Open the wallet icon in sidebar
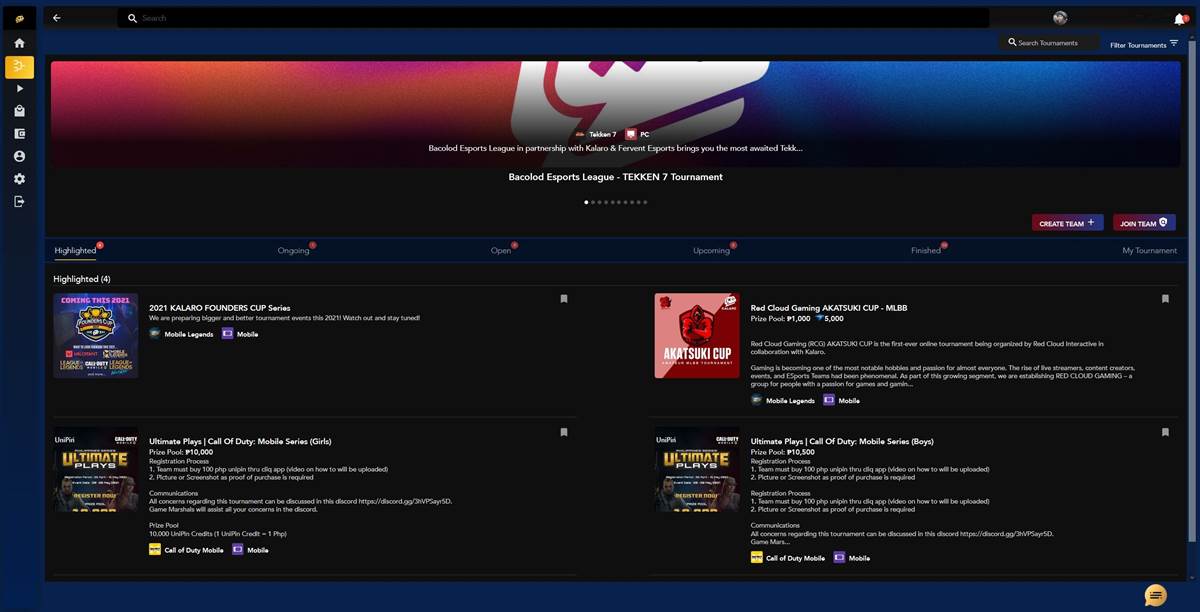The image size is (1200, 612). click(19, 134)
